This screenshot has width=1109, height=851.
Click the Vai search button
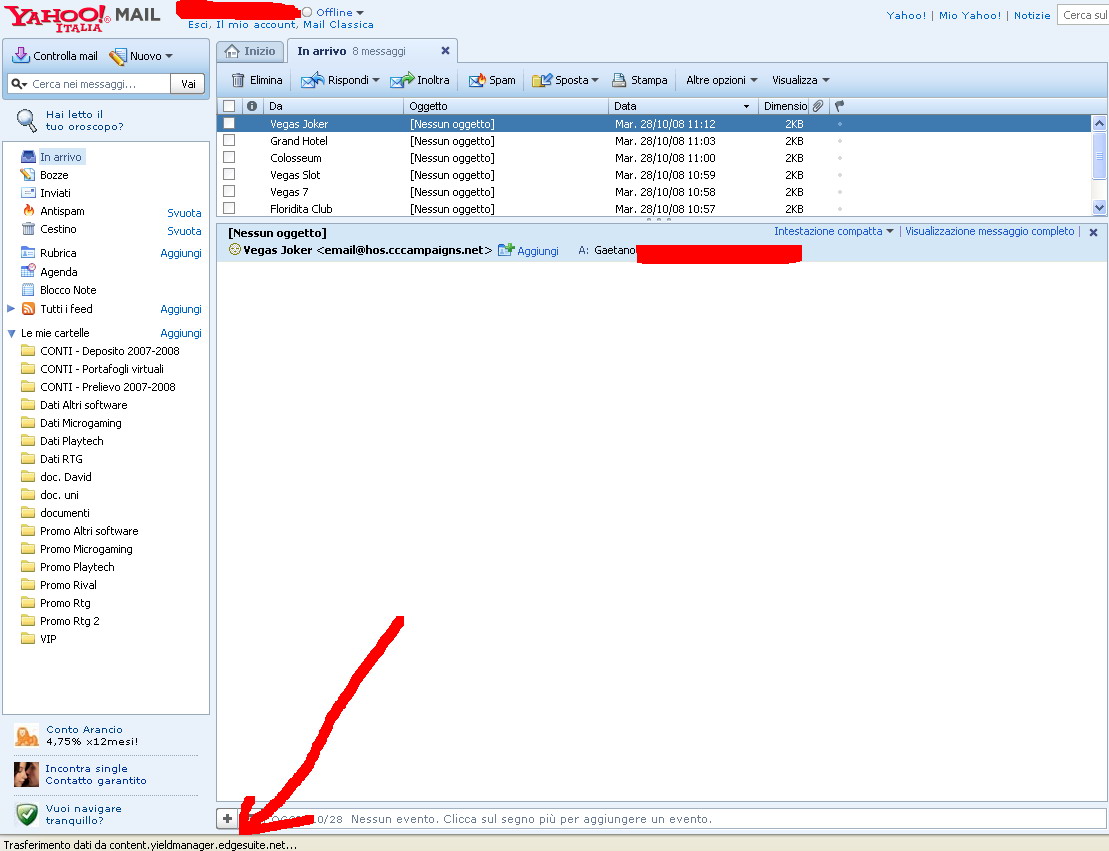[x=188, y=84]
